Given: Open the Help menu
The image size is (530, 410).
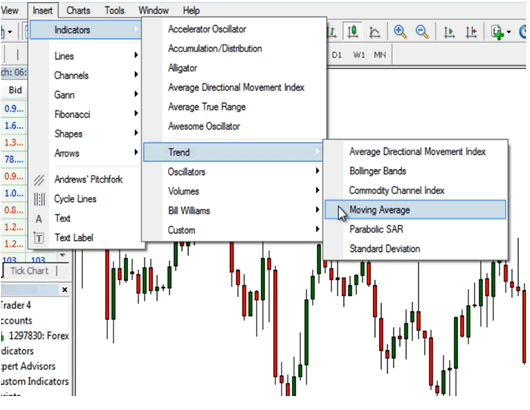Looking at the screenshot, I should pyautogui.click(x=191, y=10).
